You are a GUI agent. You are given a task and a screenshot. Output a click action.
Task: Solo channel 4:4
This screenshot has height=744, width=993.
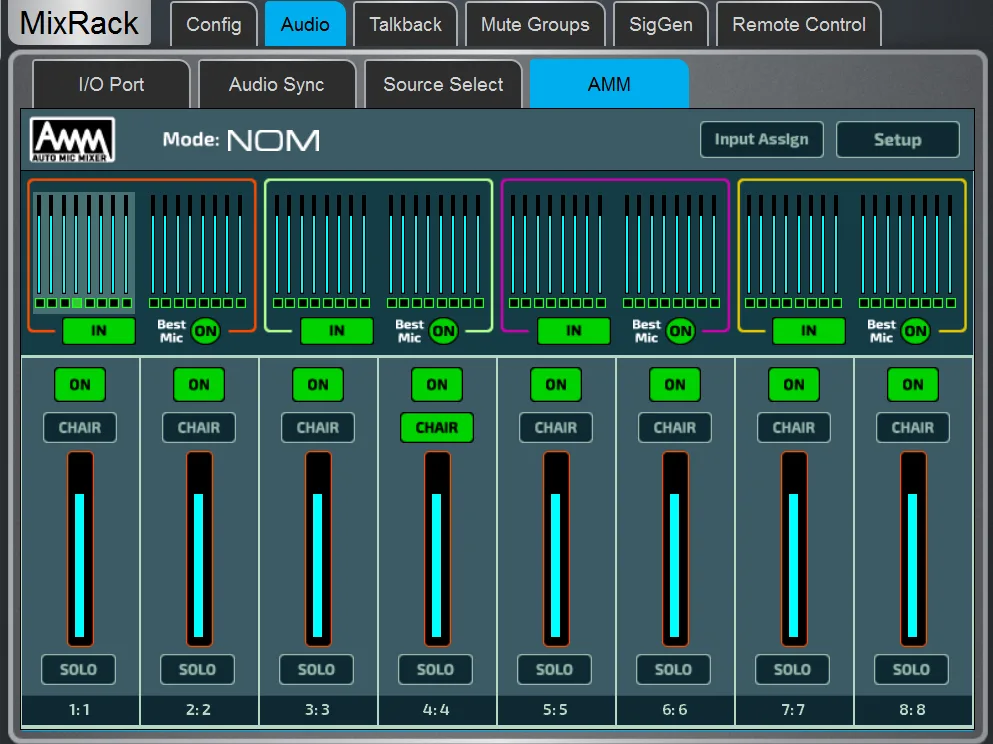click(x=436, y=669)
